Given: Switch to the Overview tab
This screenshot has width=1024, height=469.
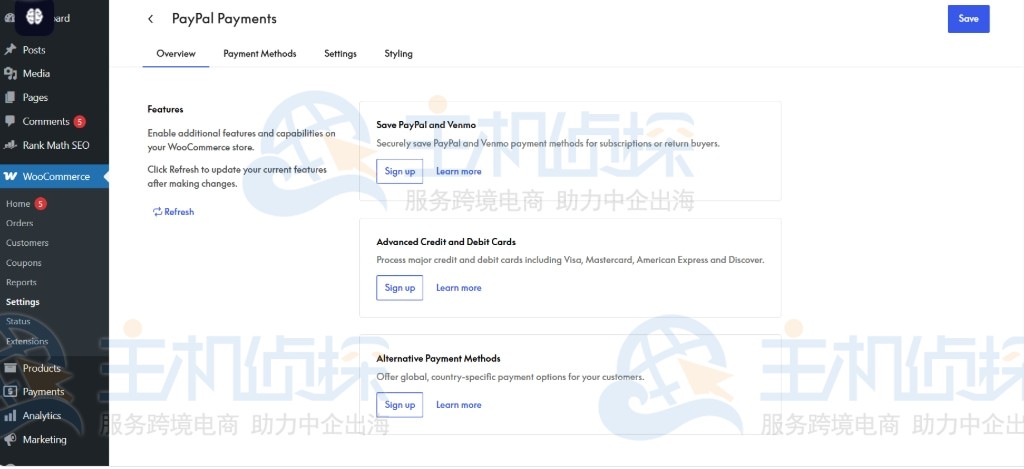Looking at the screenshot, I should tap(176, 54).
